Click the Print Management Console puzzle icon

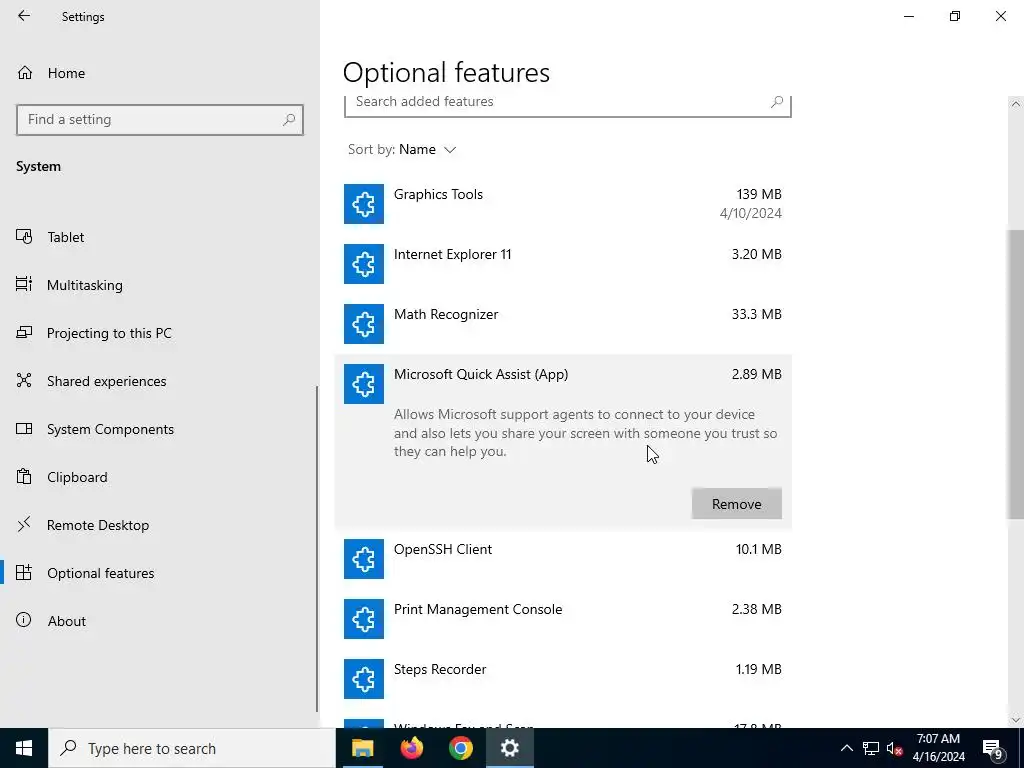[364, 619]
